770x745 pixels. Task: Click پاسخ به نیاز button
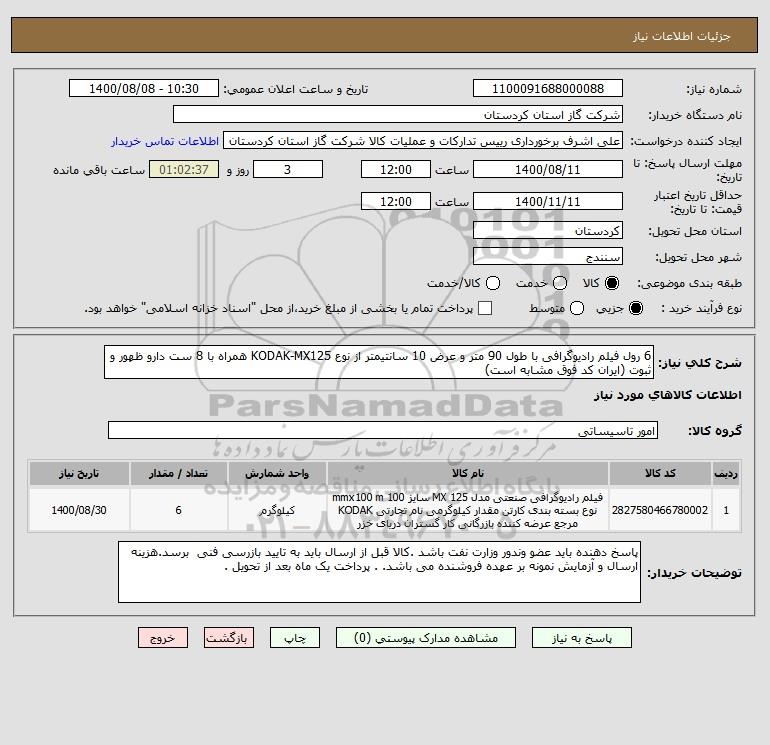(581, 638)
